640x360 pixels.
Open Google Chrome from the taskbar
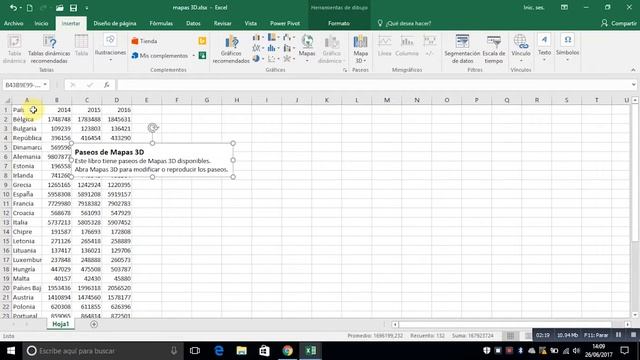tap(287, 351)
